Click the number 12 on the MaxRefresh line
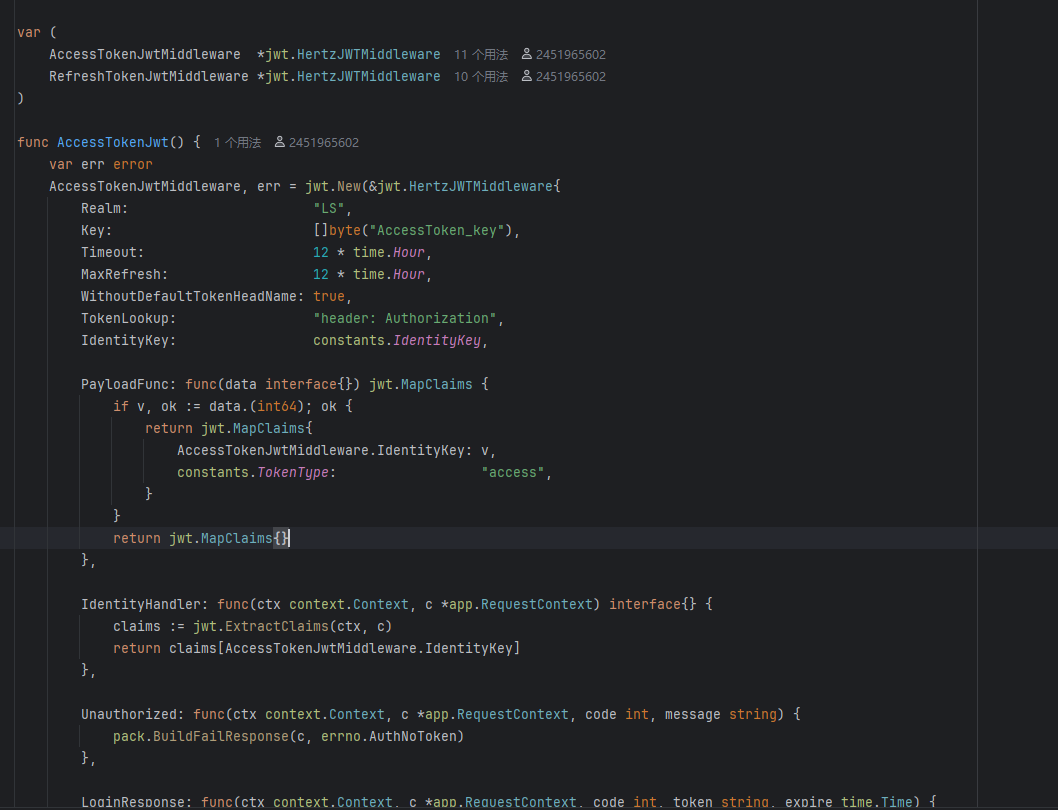This screenshot has height=810, width=1058. pos(321,275)
